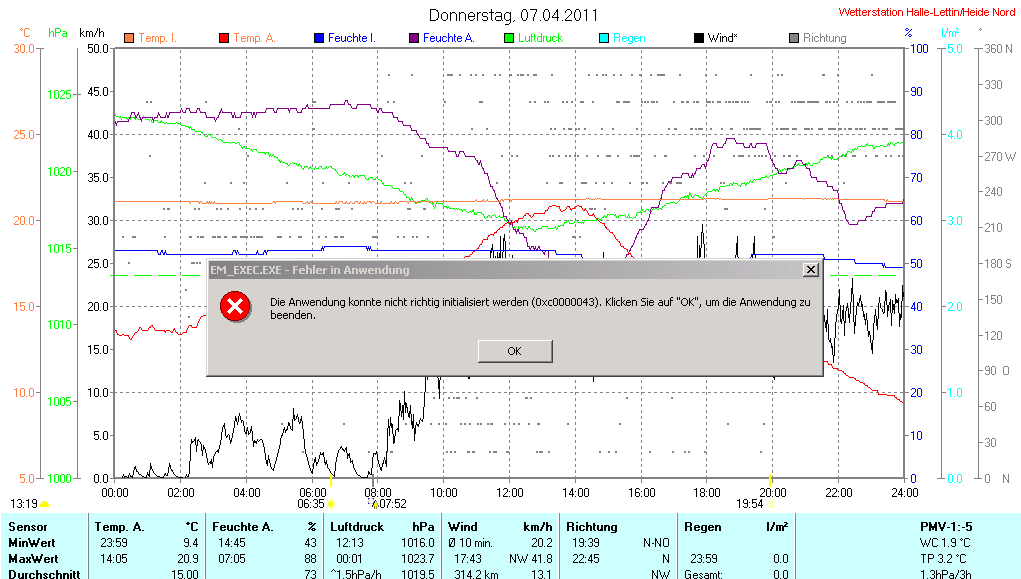Click the red error icon in dialog

pos(235,306)
